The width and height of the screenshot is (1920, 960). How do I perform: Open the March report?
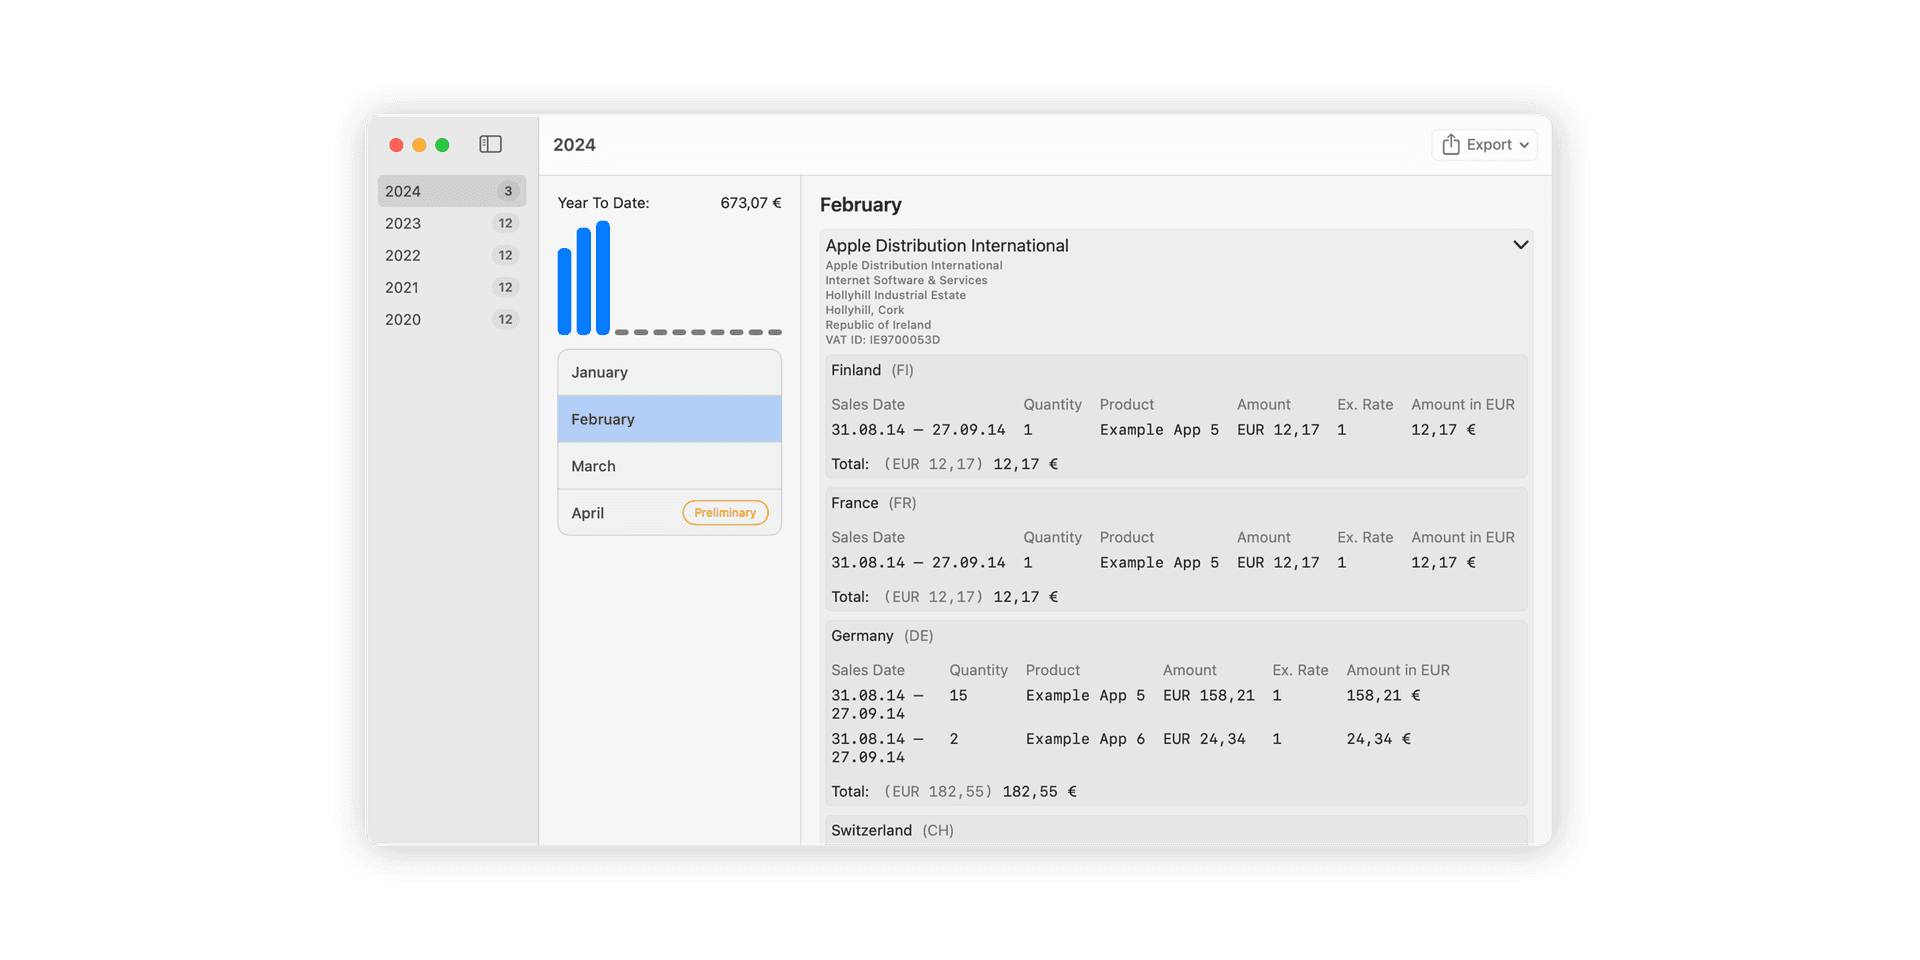(669, 466)
